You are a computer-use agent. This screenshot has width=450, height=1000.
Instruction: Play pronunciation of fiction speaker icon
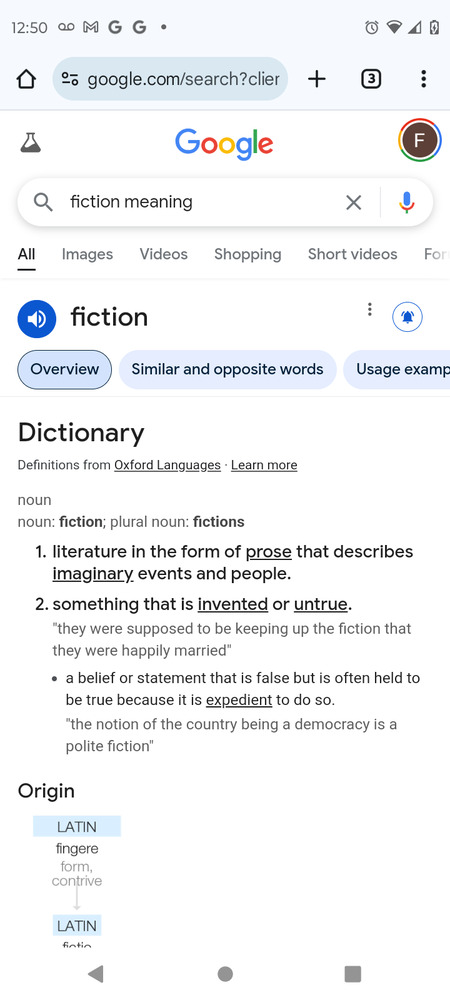(37, 318)
